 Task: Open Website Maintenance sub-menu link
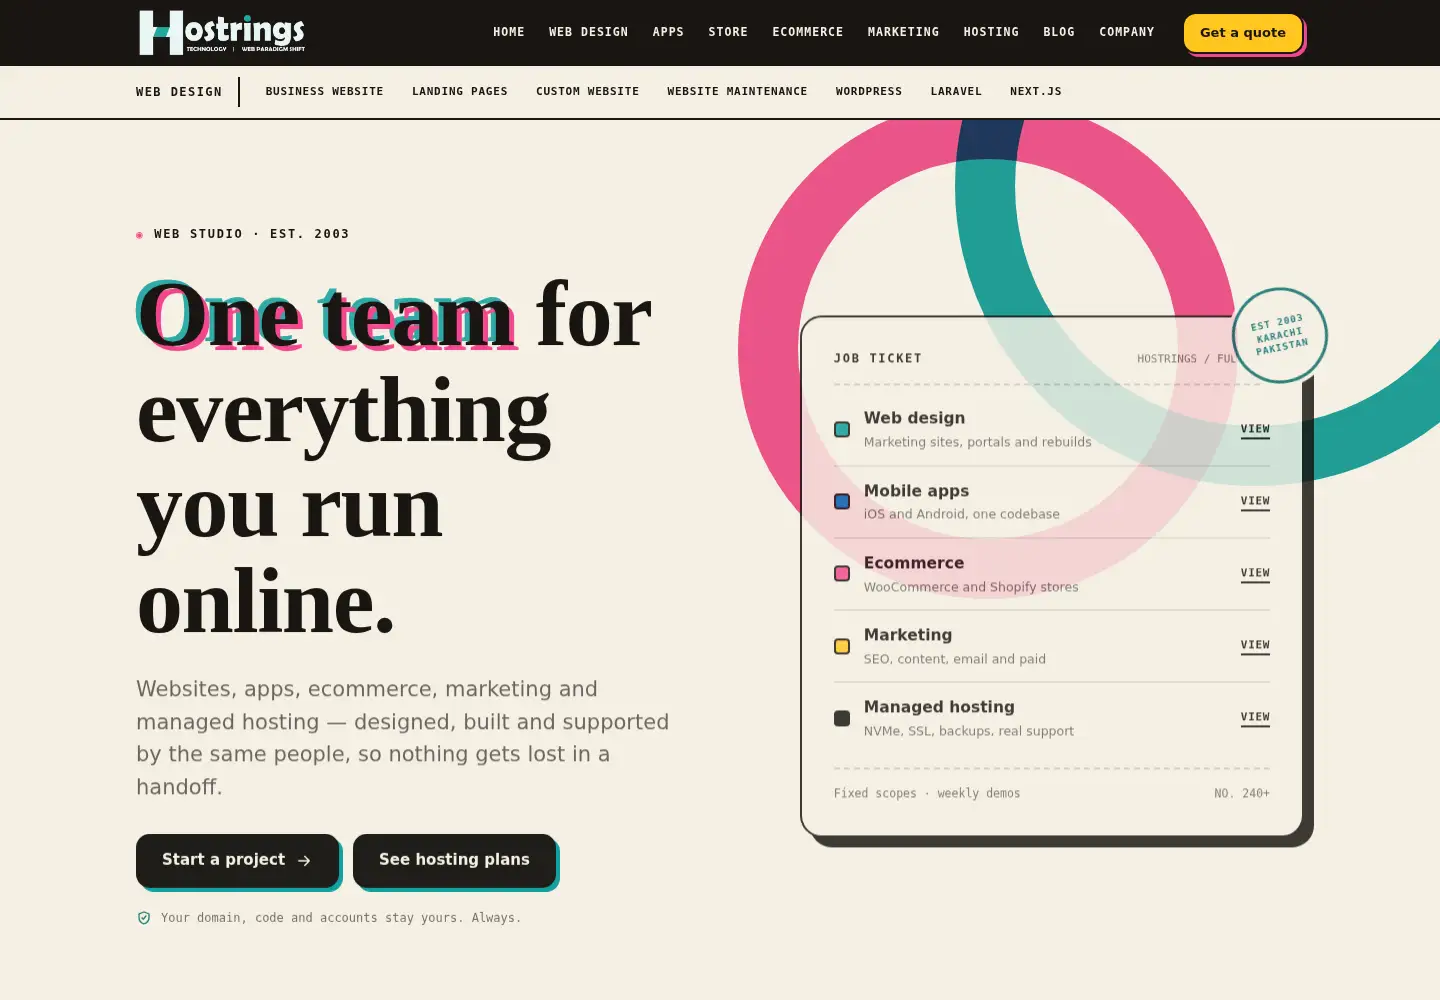click(738, 91)
